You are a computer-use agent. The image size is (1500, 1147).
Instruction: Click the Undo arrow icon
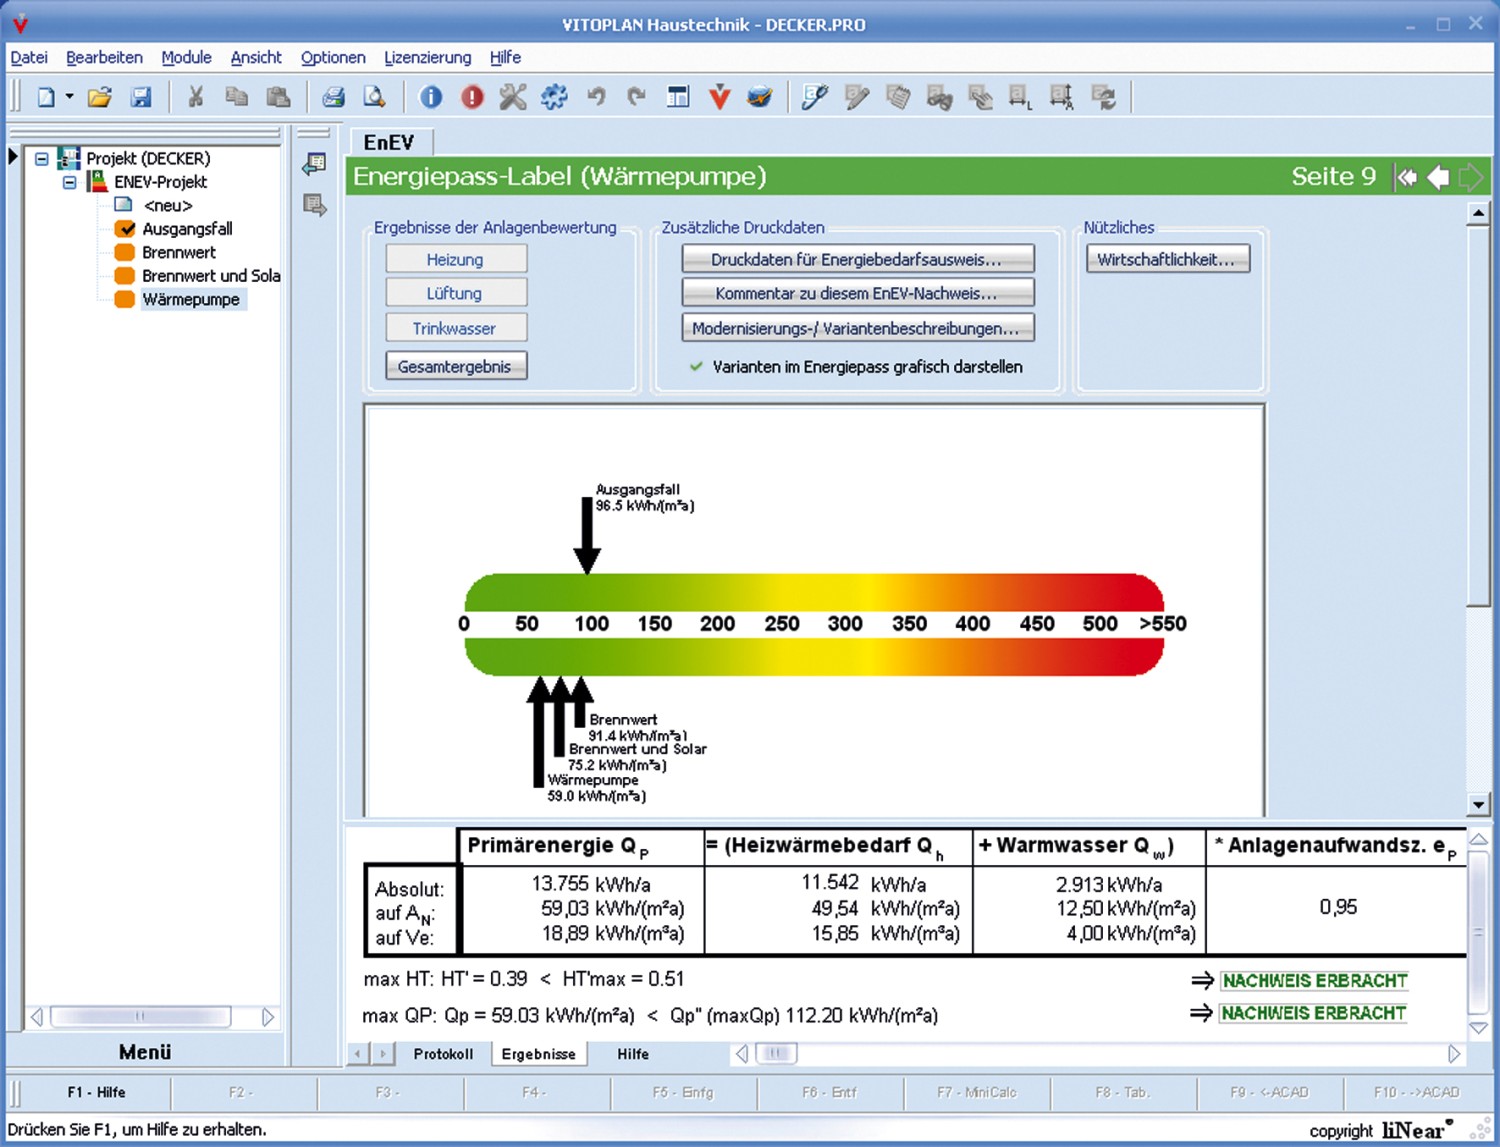[596, 97]
